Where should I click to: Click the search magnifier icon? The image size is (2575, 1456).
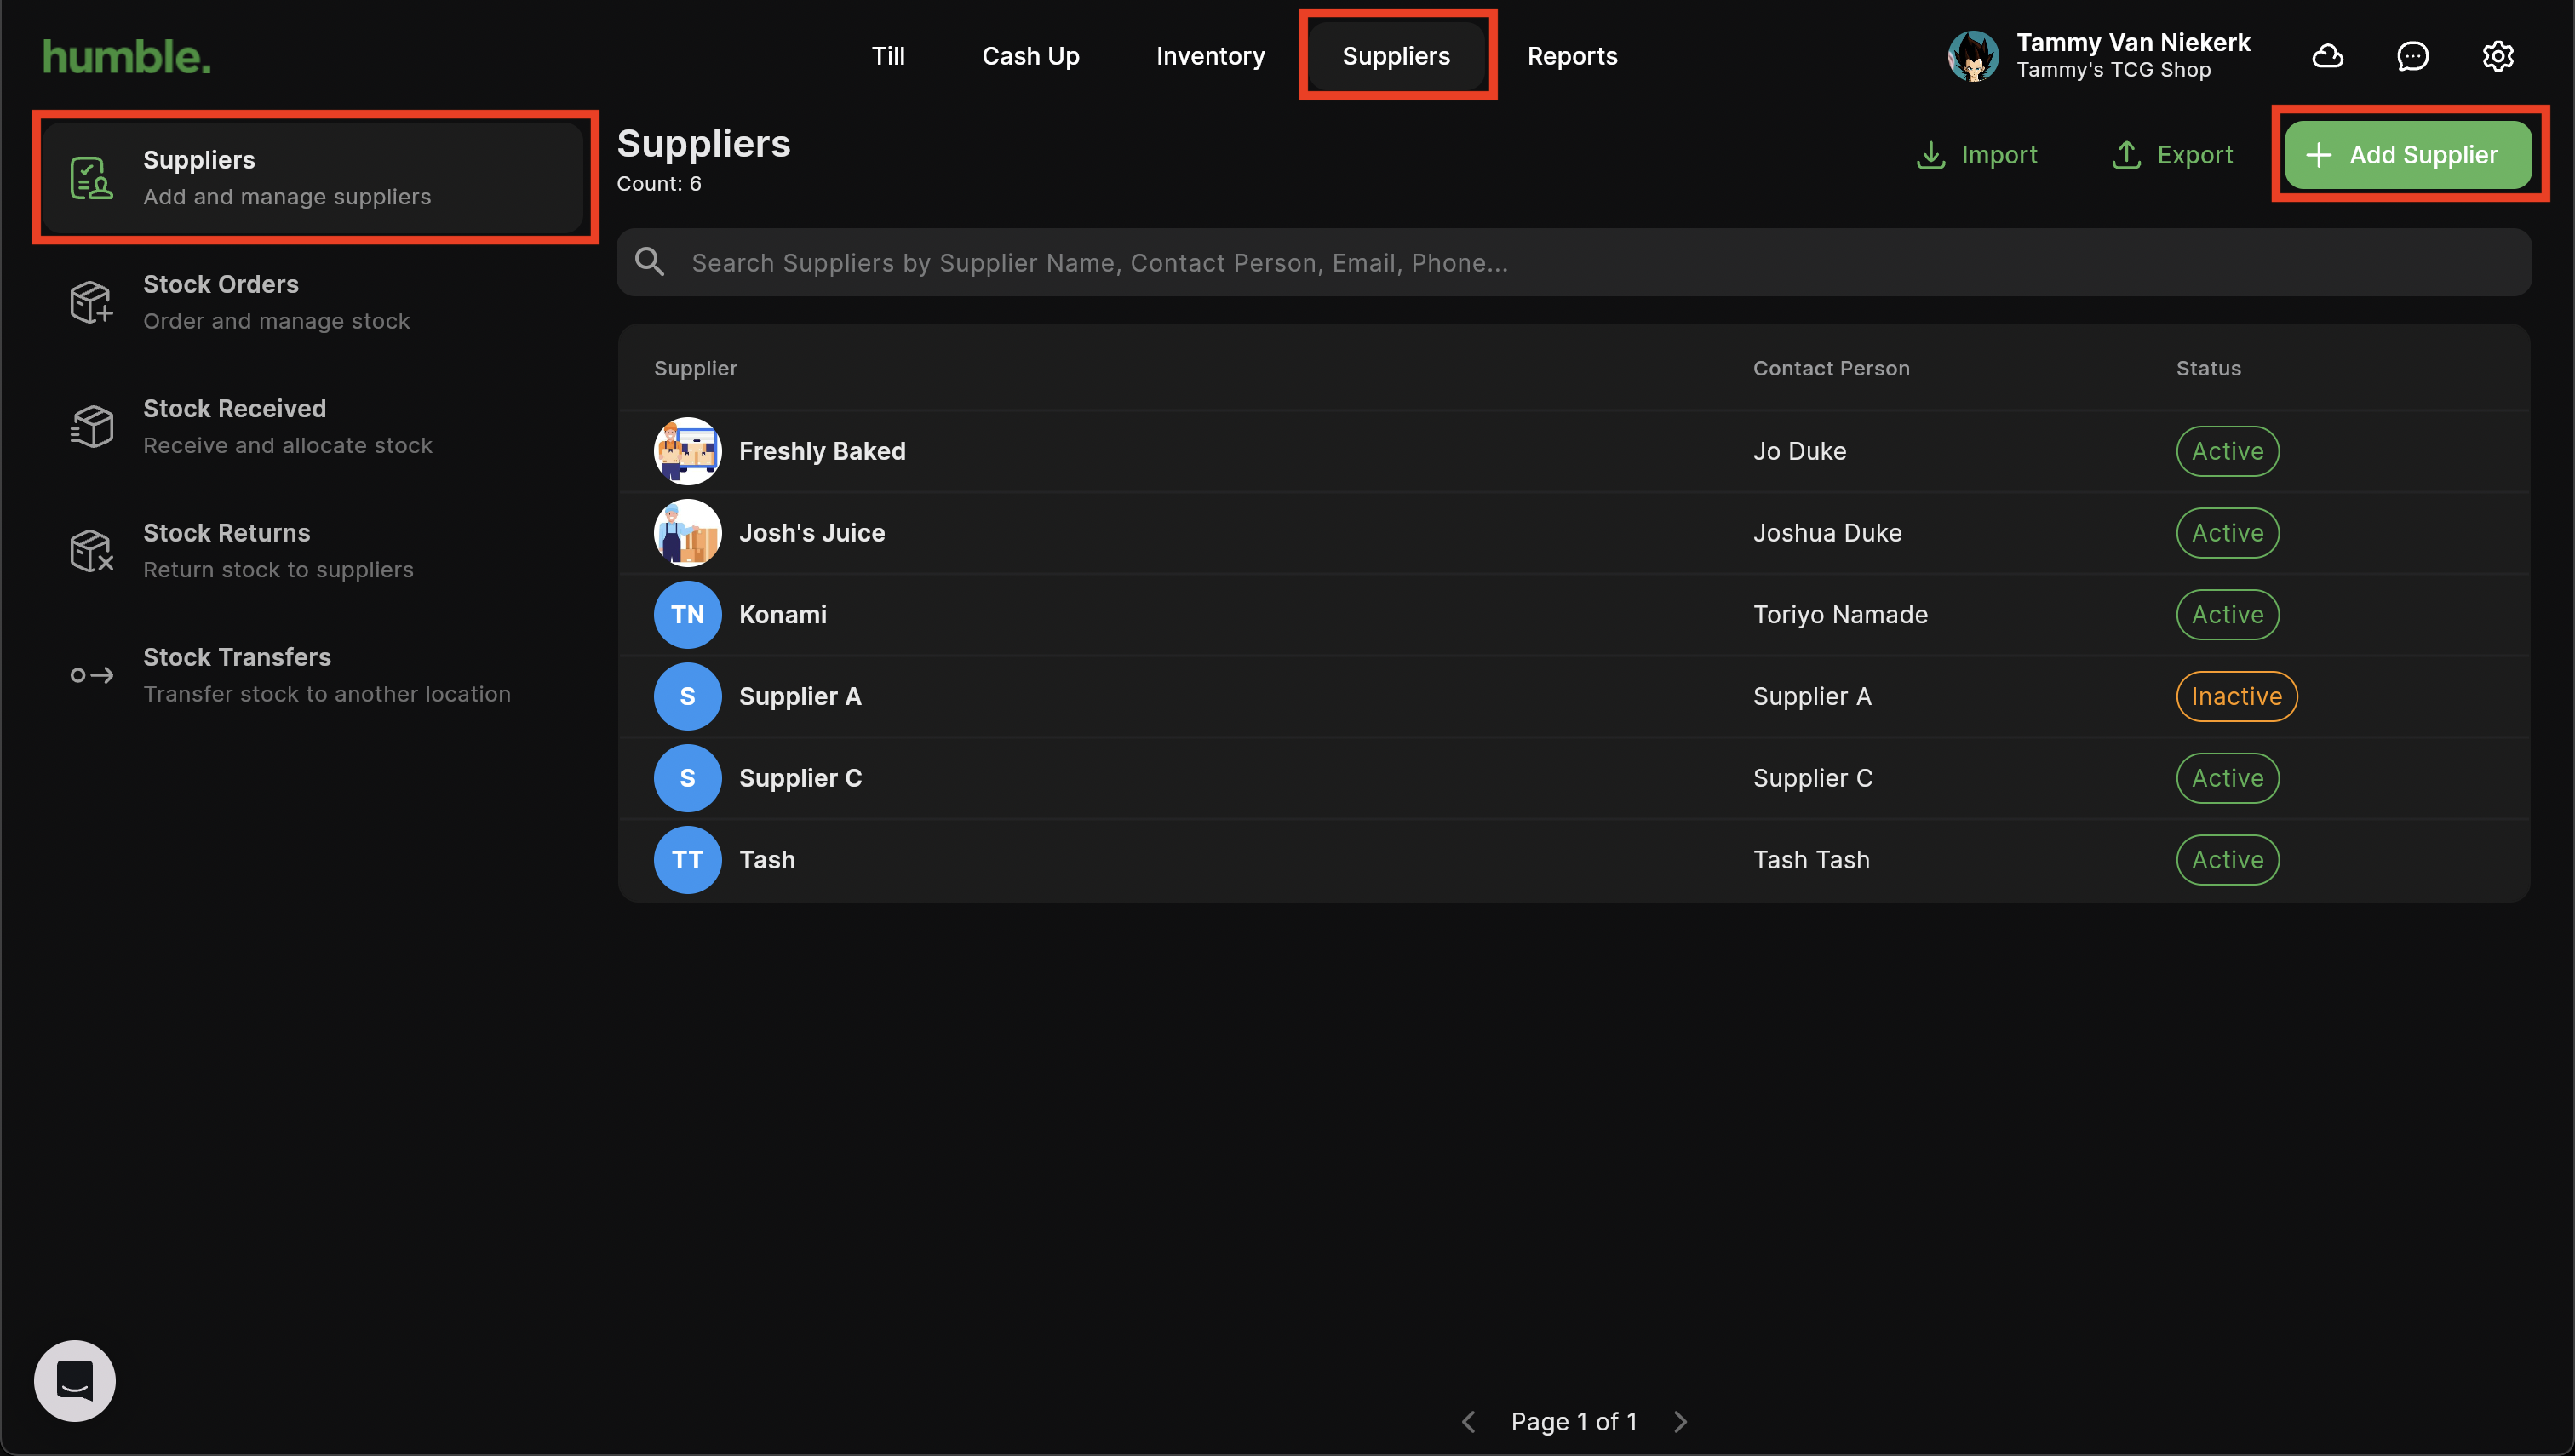coord(650,262)
